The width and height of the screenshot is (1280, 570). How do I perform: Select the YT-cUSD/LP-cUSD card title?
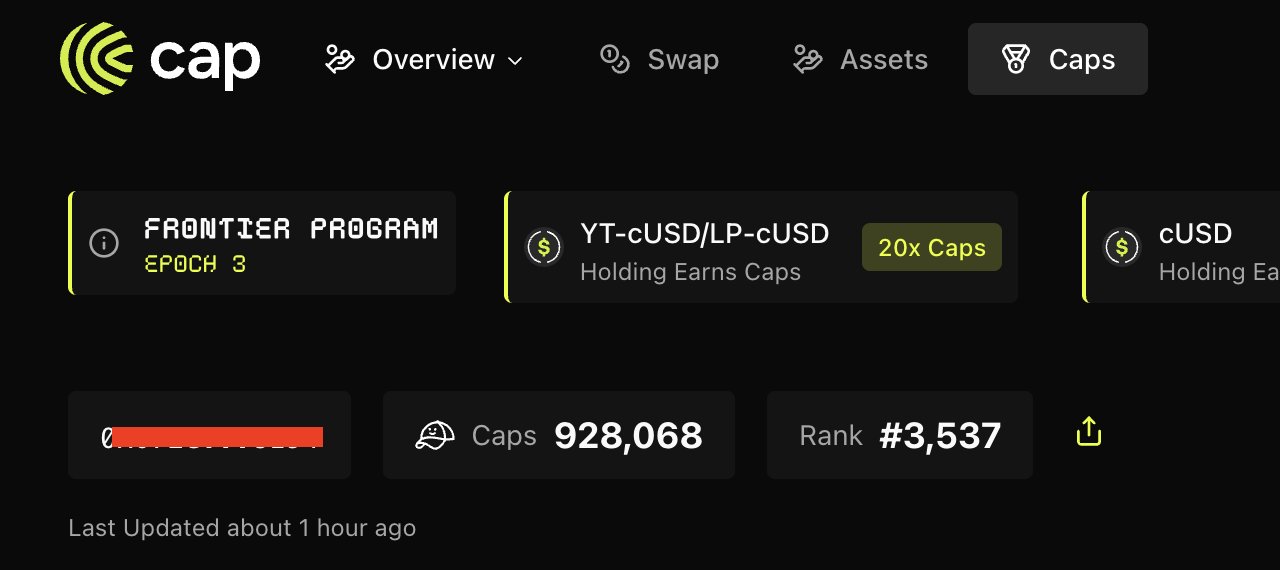pyautogui.click(x=704, y=234)
